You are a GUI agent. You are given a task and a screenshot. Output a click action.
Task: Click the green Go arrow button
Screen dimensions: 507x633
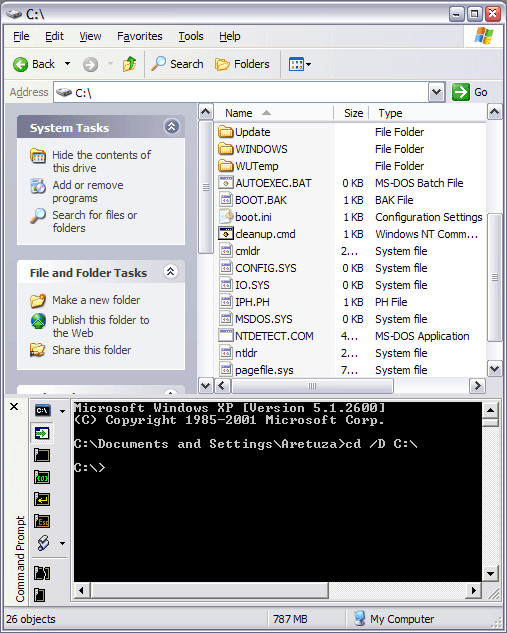461,92
